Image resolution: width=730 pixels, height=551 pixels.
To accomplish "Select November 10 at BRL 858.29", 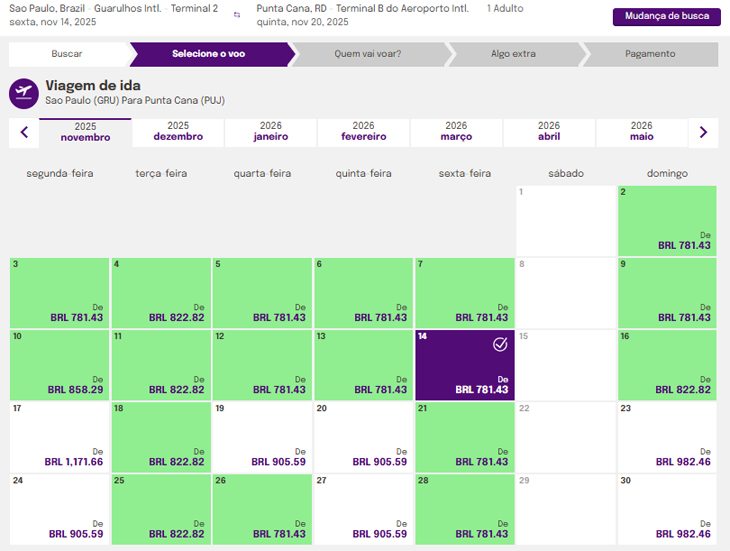I will coord(59,365).
